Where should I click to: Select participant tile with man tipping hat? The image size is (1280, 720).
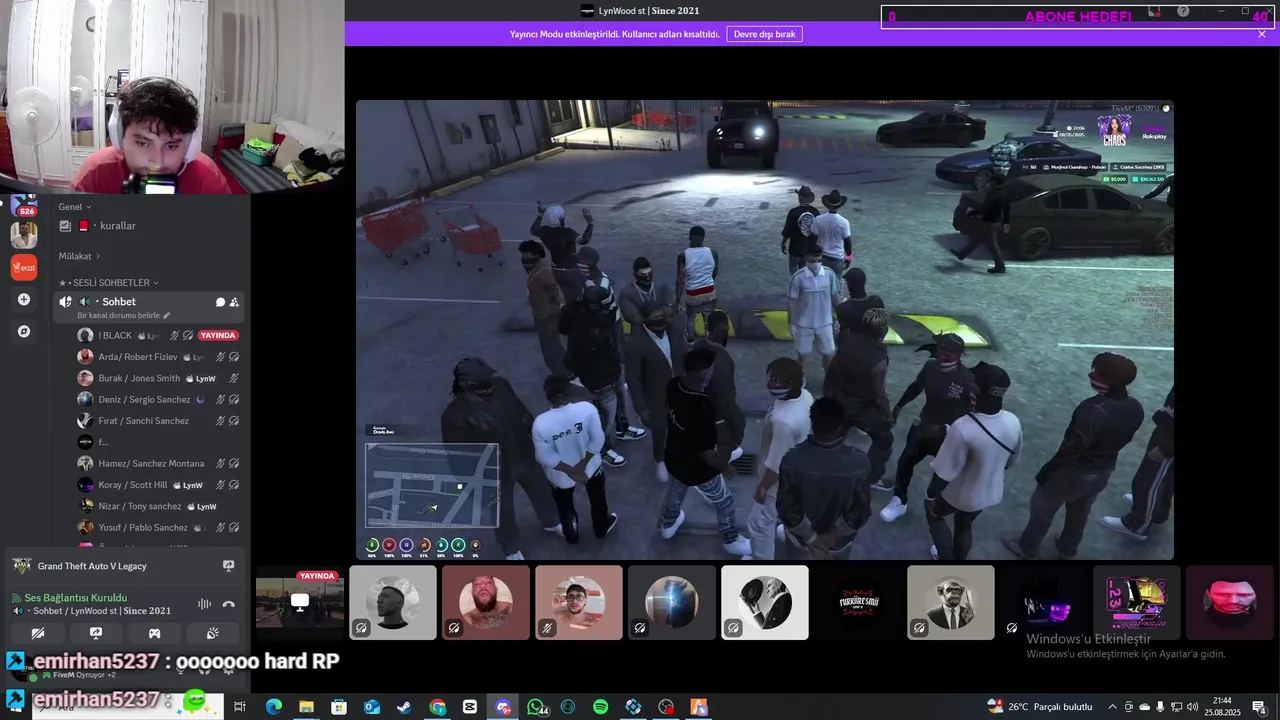(x=765, y=602)
